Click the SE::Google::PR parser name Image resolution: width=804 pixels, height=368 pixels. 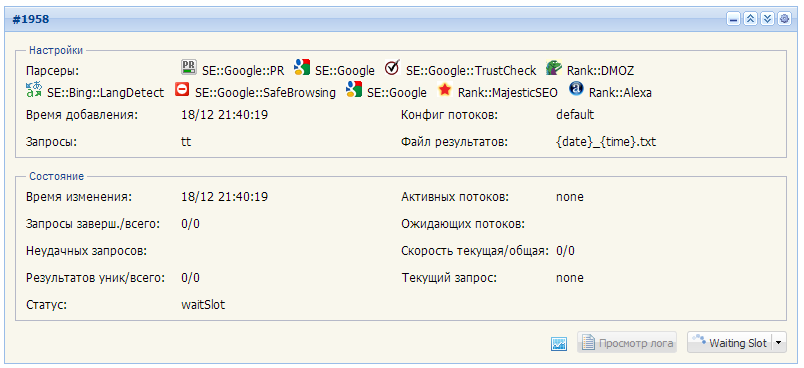coord(243,71)
